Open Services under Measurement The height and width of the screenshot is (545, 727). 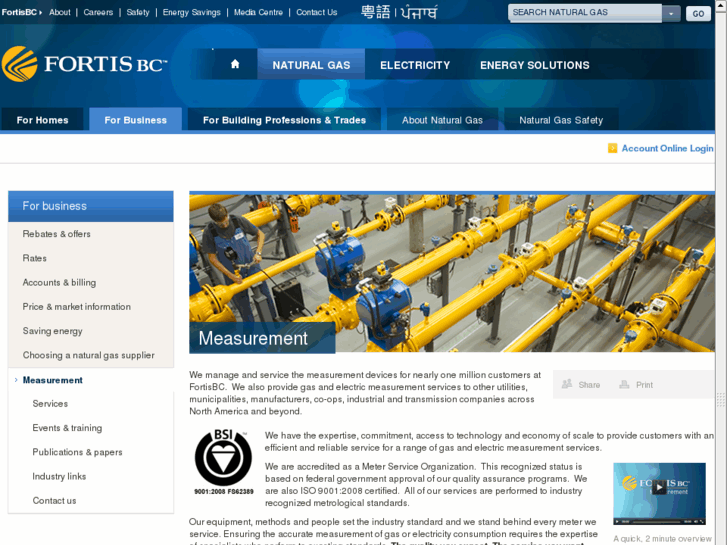pos(50,404)
